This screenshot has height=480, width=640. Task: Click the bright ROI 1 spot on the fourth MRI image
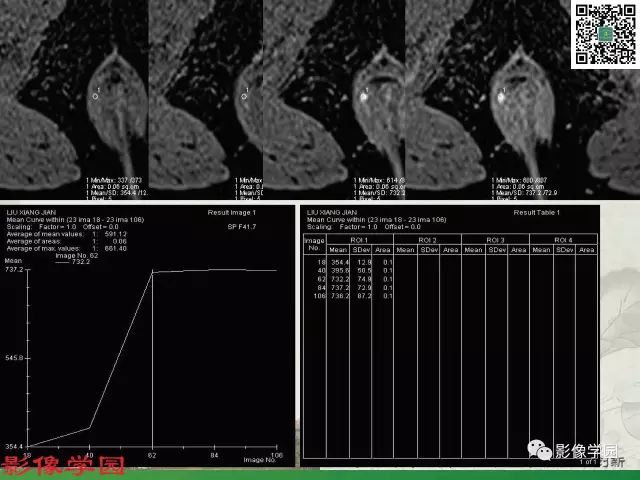[501, 97]
